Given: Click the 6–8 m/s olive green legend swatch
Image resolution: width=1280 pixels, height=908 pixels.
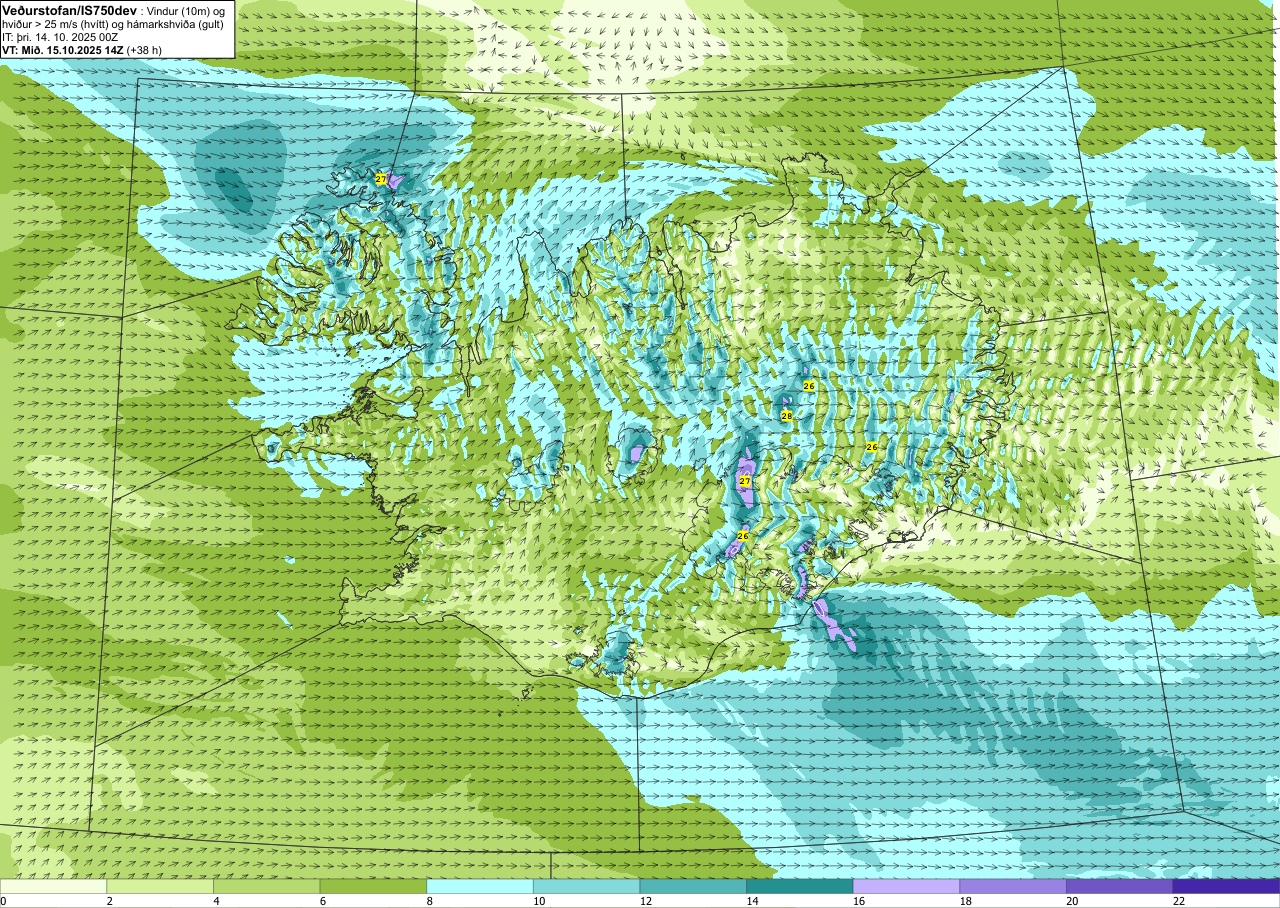Looking at the screenshot, I should click(373, 886).
